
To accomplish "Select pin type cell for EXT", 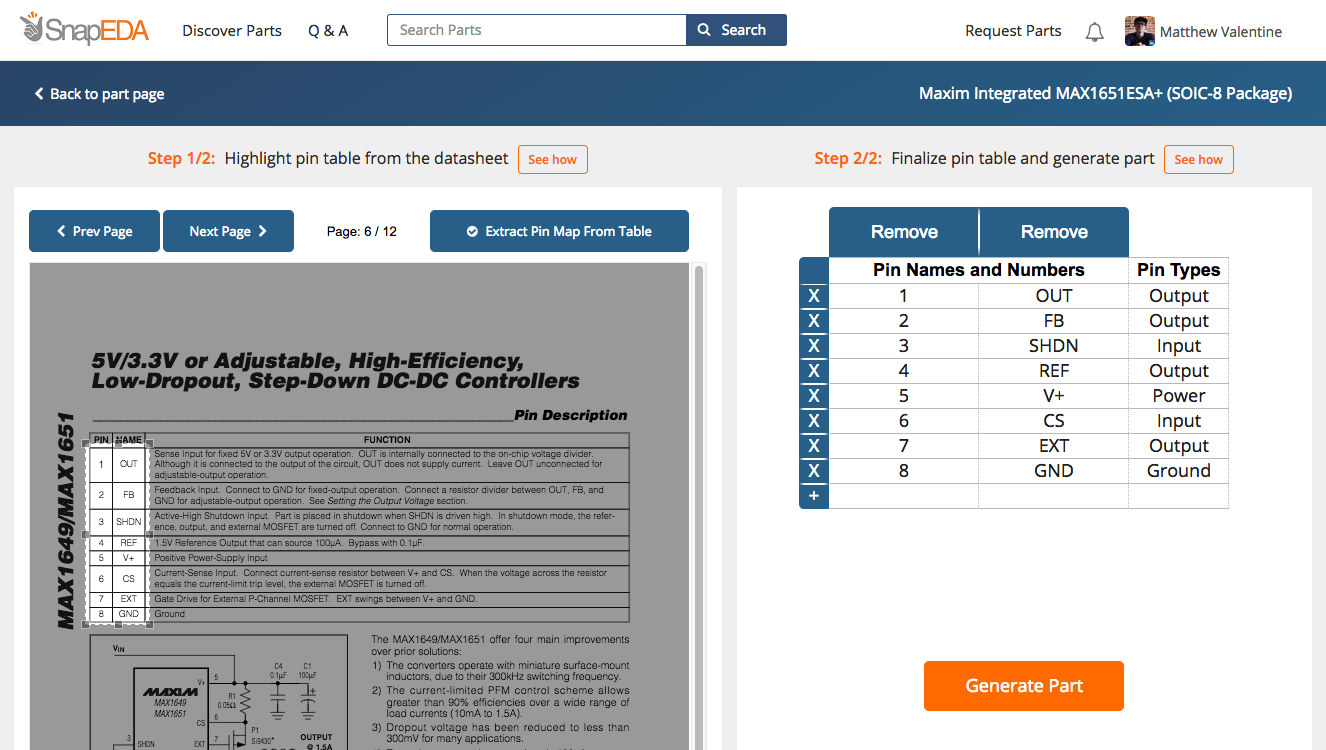I will 1178,446.
